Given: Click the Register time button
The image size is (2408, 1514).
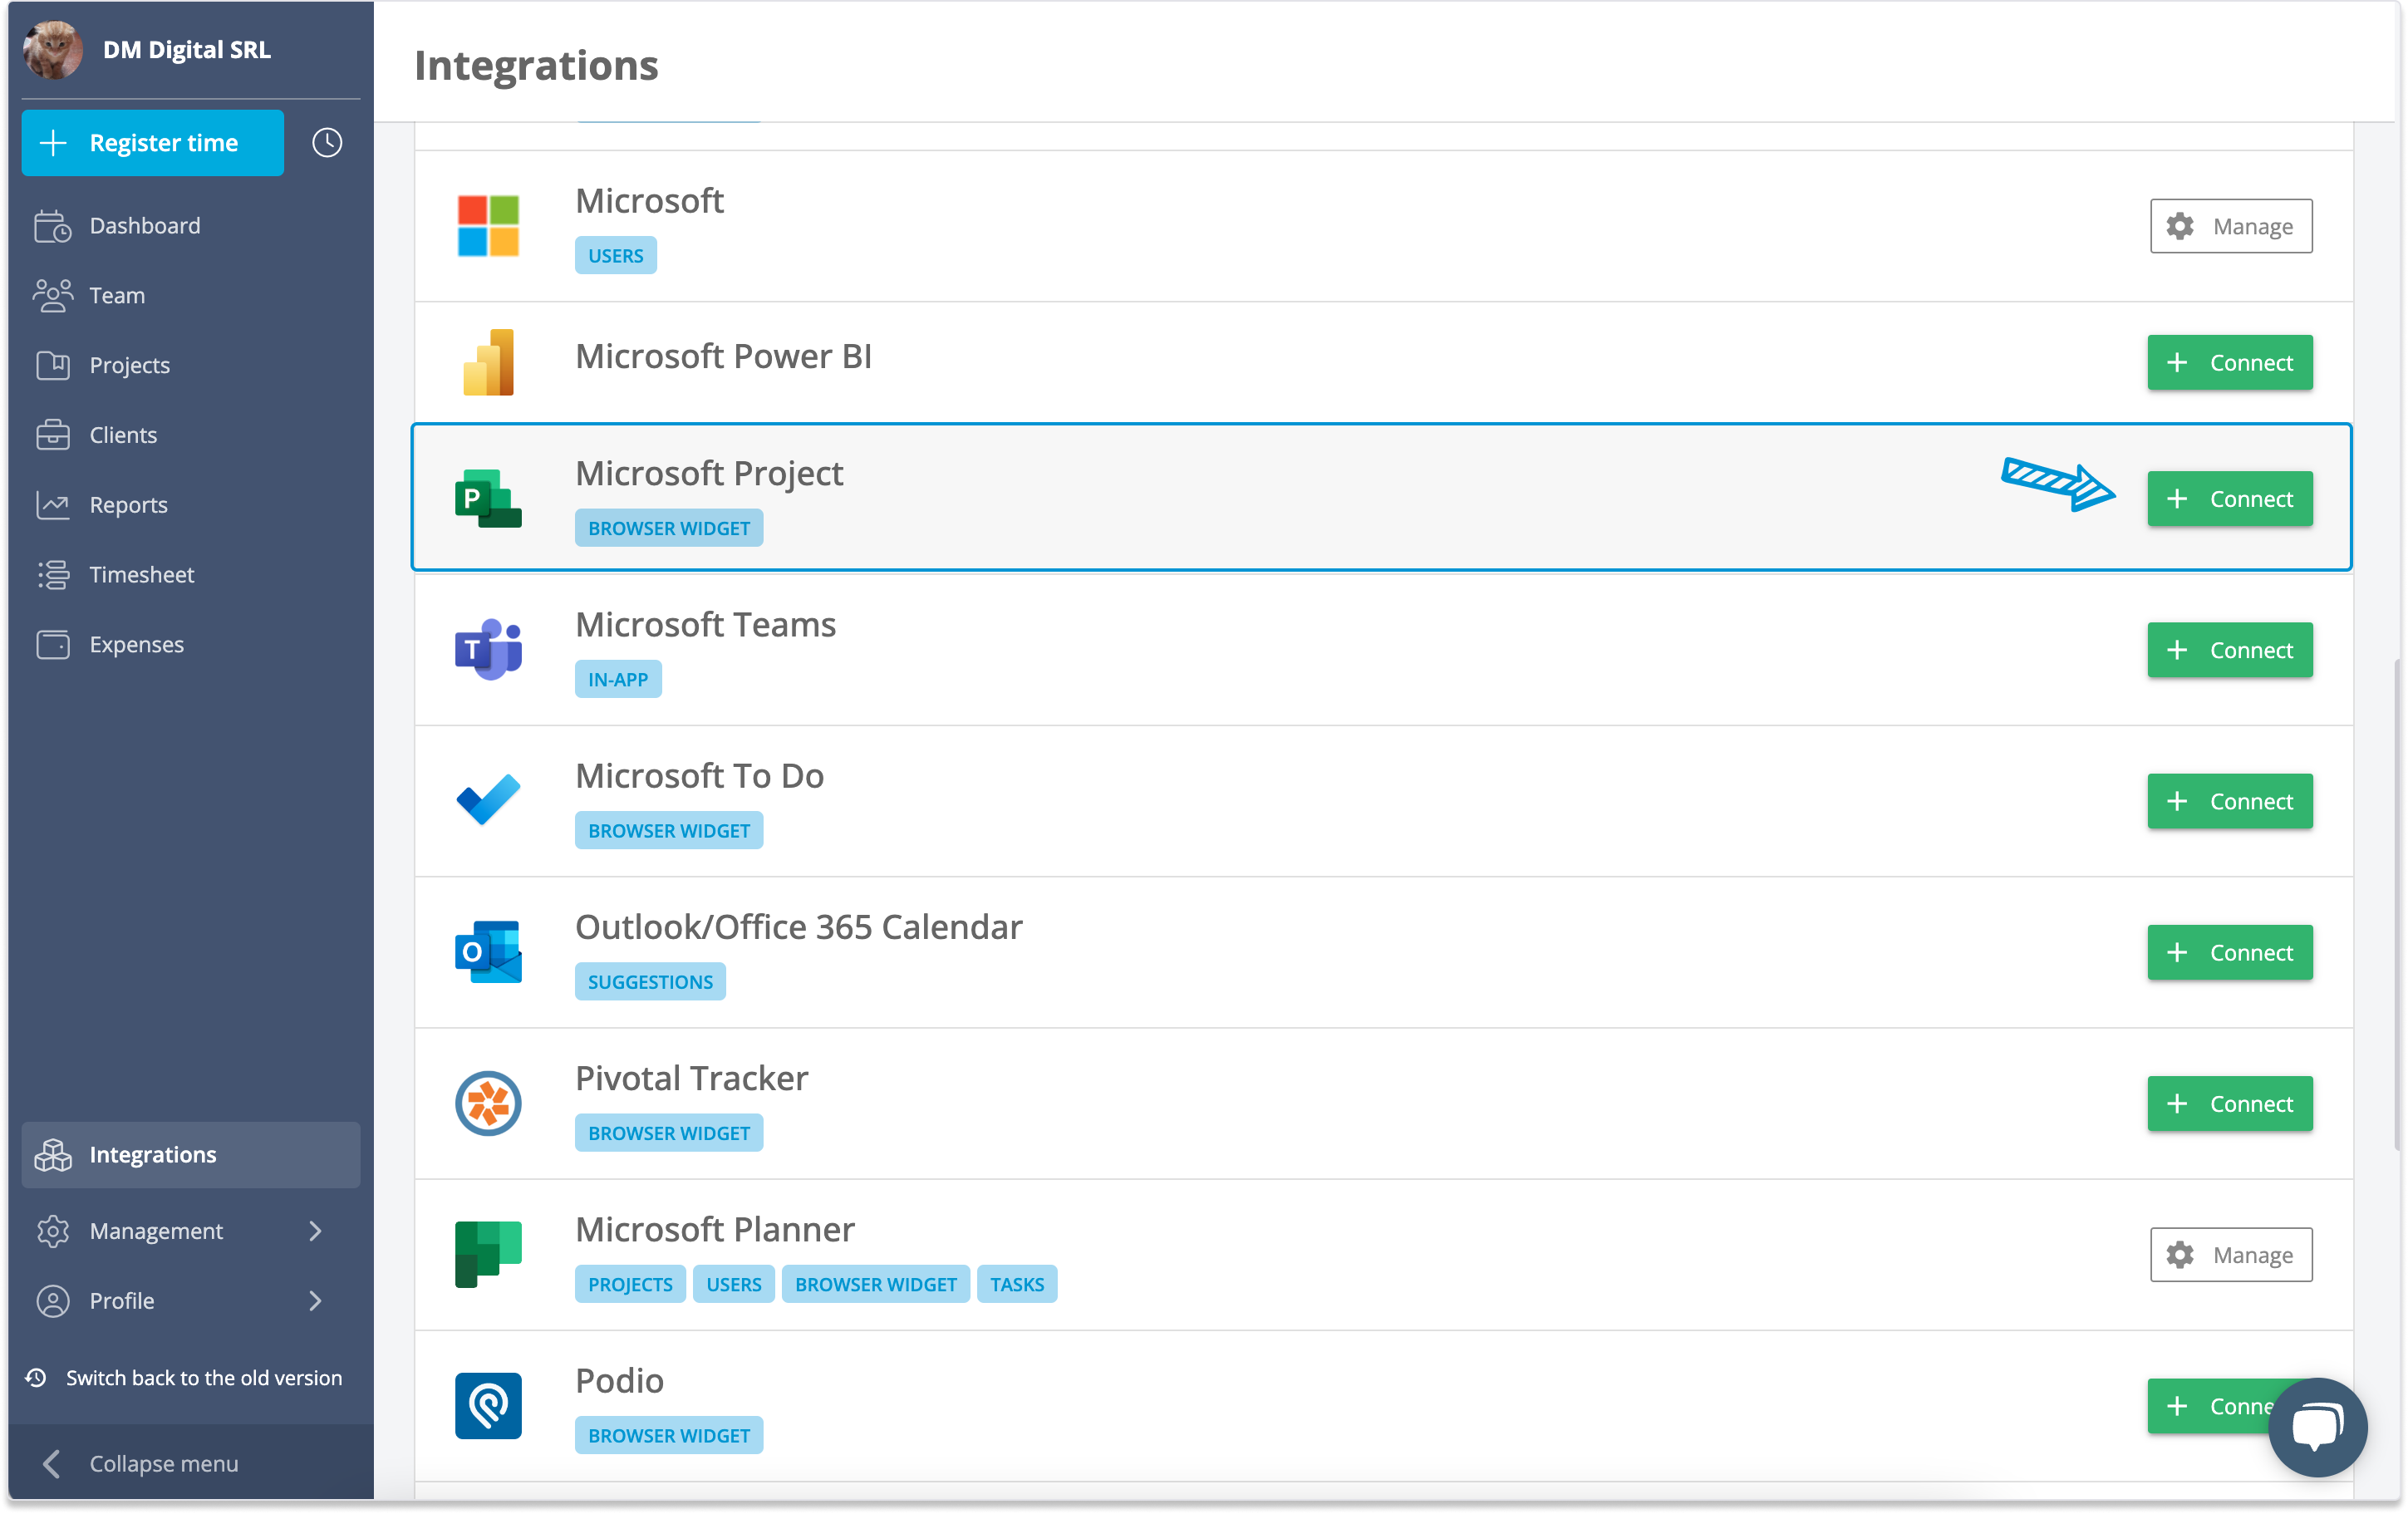Looking at the screenshot, I should click(x=153, y=143).
